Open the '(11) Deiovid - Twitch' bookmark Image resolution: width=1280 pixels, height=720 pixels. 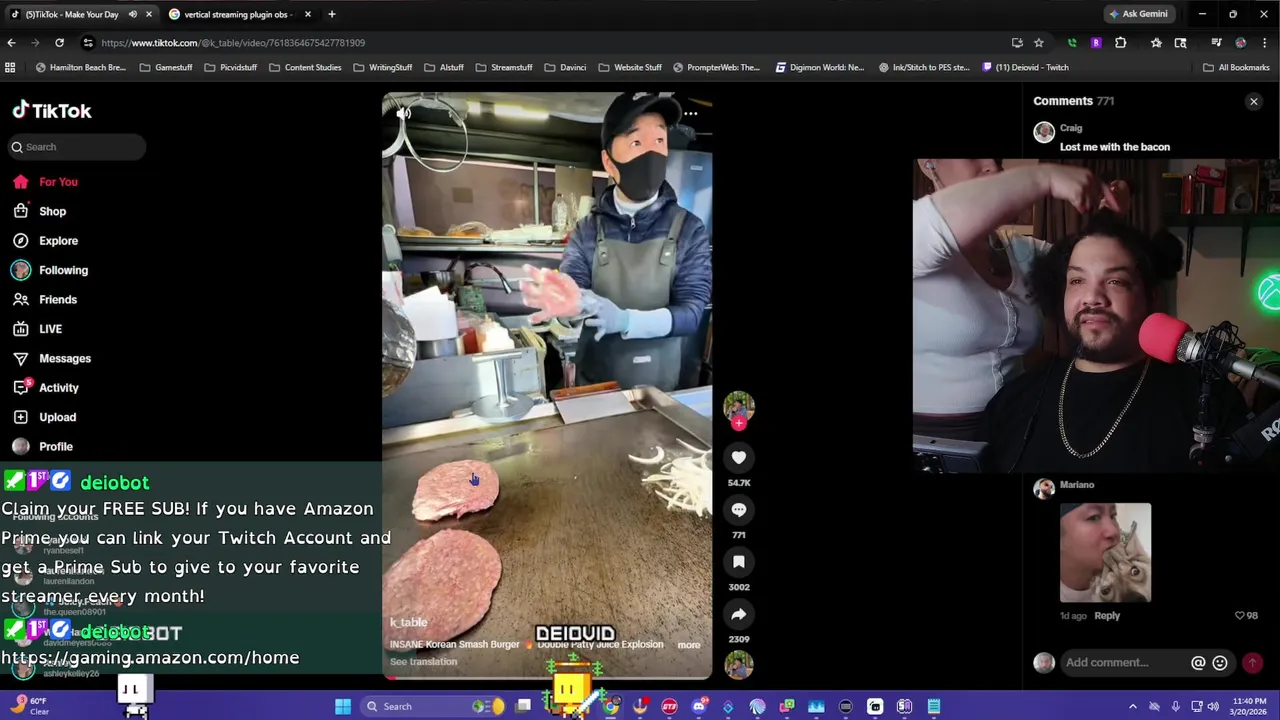[1025, 68]
